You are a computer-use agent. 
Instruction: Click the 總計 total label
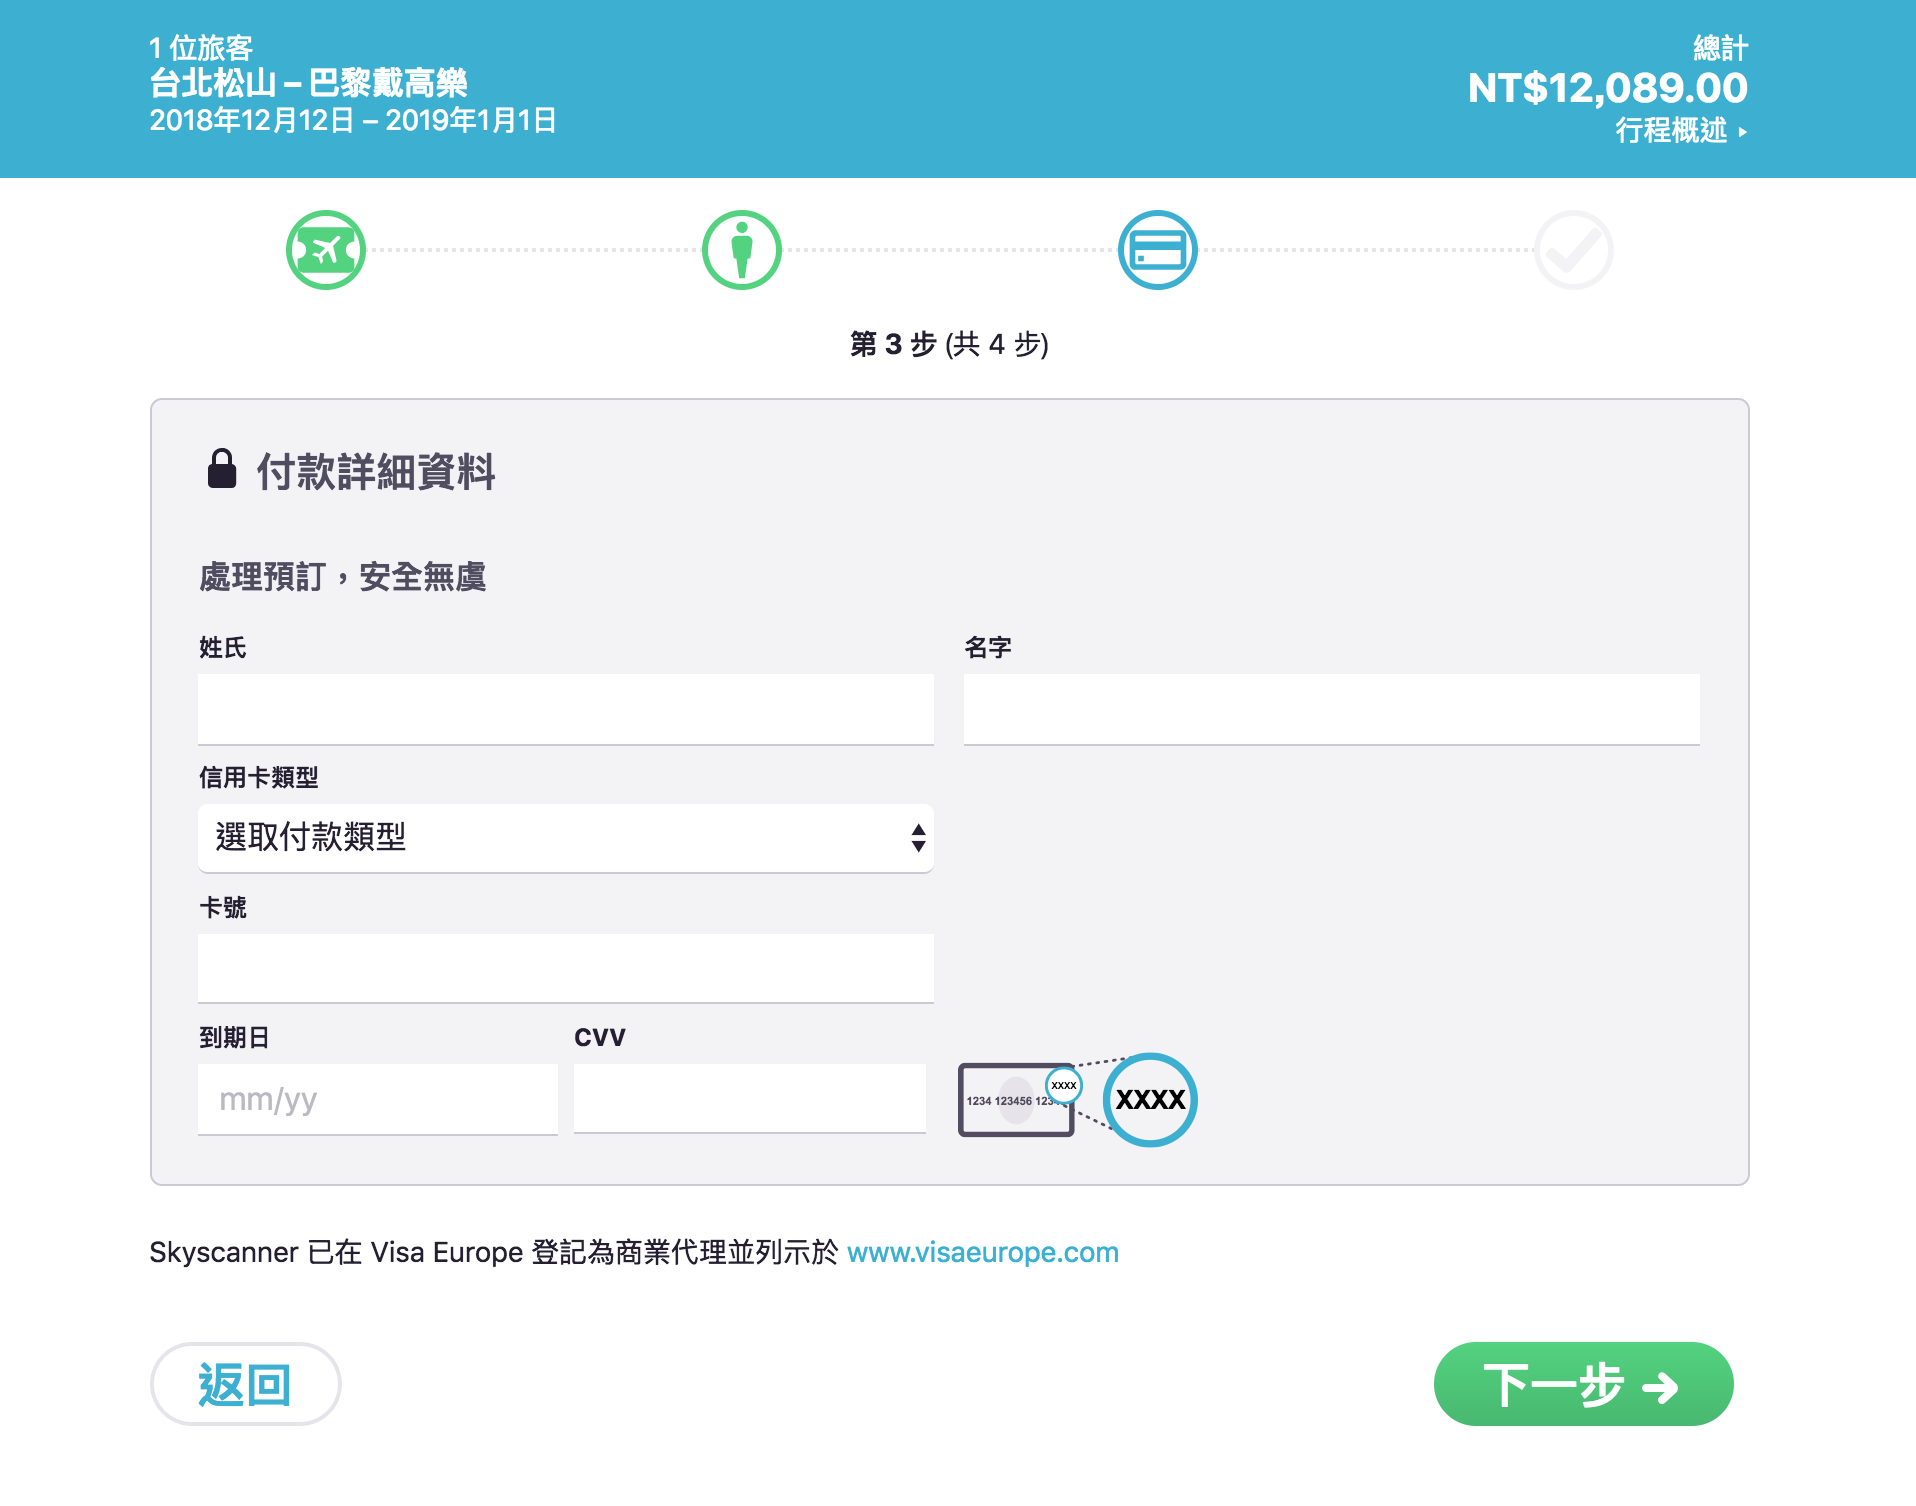(1721, 48)
